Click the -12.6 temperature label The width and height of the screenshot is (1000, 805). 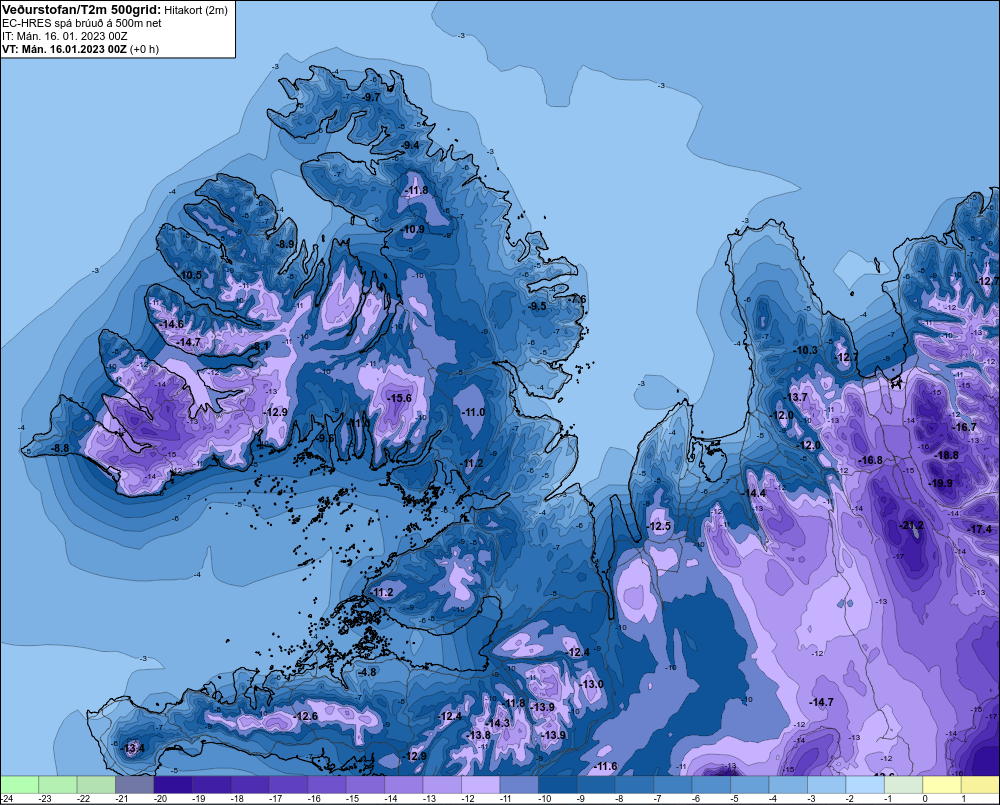click(x=305, y=716)
